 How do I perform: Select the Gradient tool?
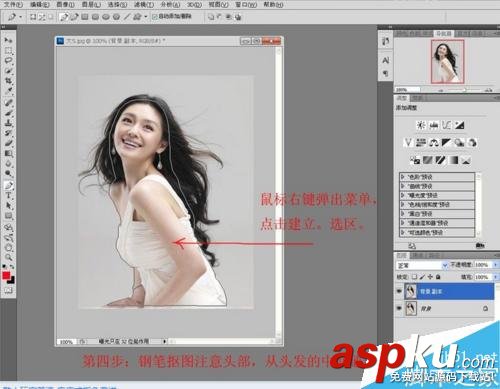(8, 153)
